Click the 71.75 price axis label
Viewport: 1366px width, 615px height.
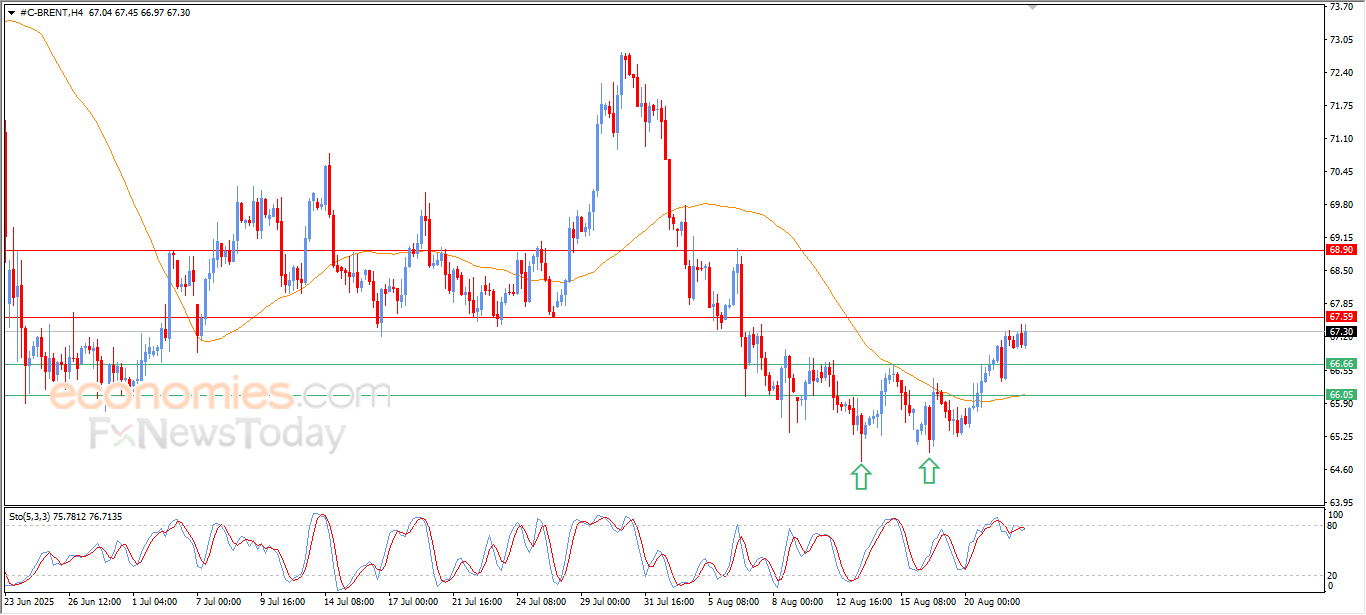1341,106
